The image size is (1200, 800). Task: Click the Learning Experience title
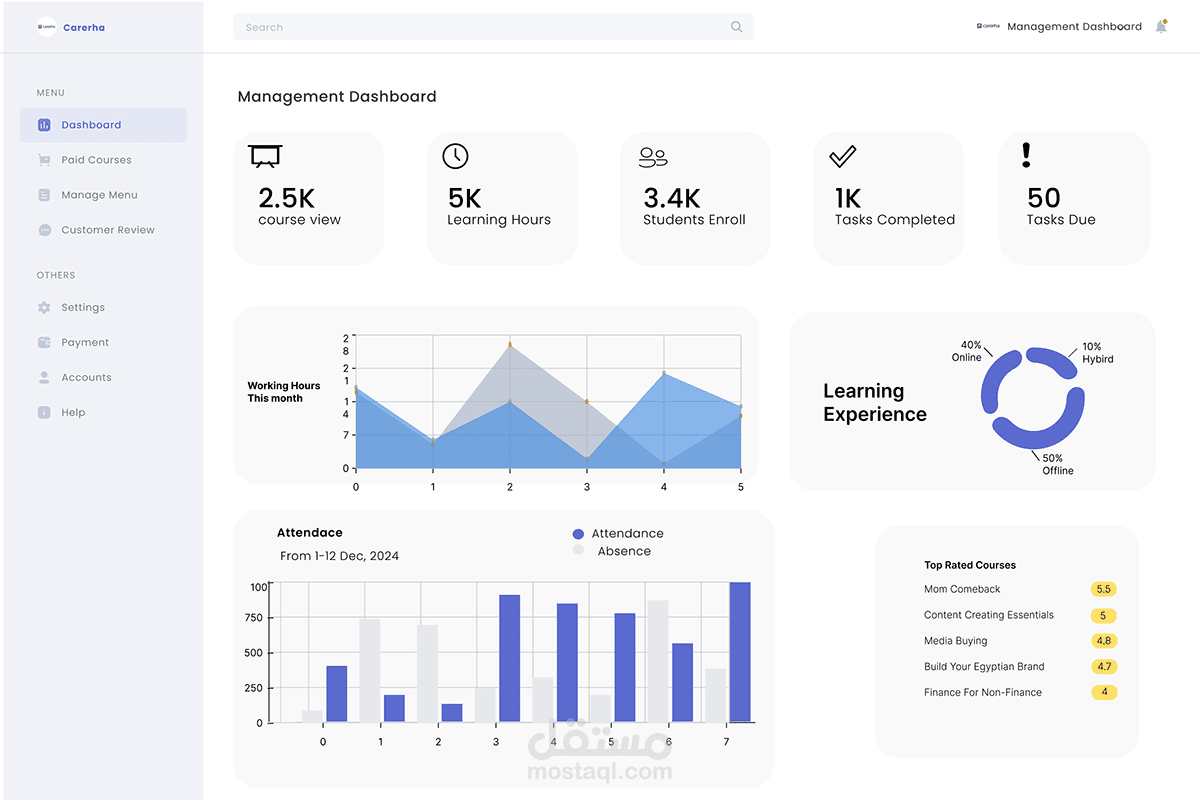[875, 403]
